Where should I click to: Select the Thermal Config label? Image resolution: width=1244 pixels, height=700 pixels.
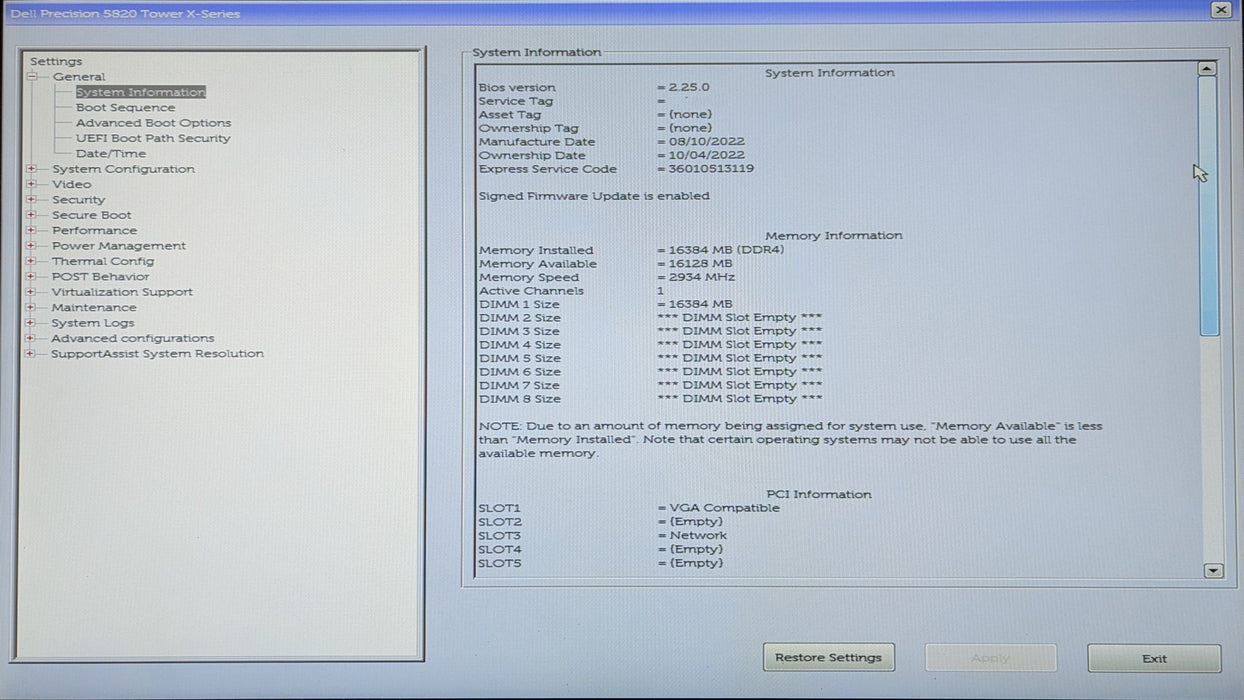pos(103,261)
